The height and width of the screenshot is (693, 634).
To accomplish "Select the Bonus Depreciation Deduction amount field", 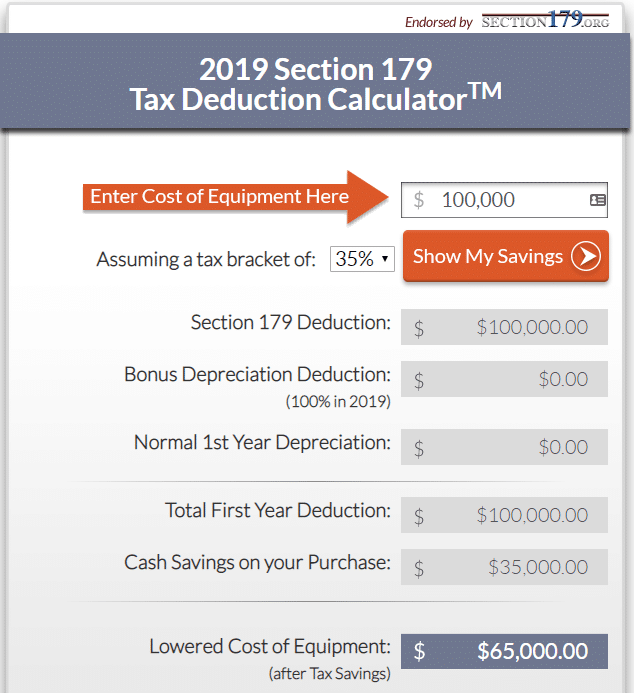I will click(x=505, y=379).
